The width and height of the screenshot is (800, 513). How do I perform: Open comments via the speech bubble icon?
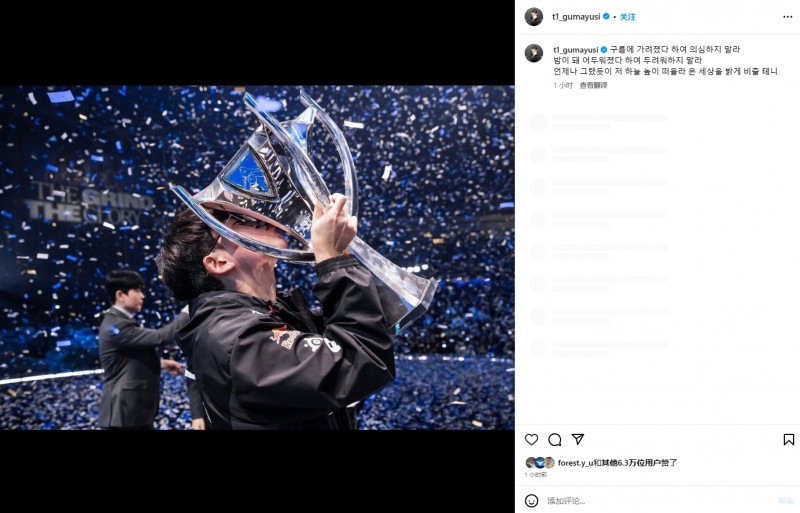pos(554,440)
